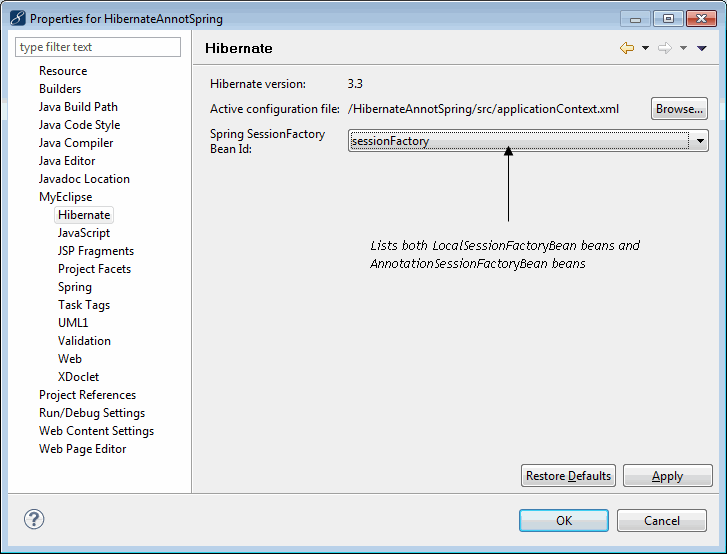Image resolution: width=727 pixels, height=554 pixels.
Task: Click the Browse... button
Action: (679, 109)
